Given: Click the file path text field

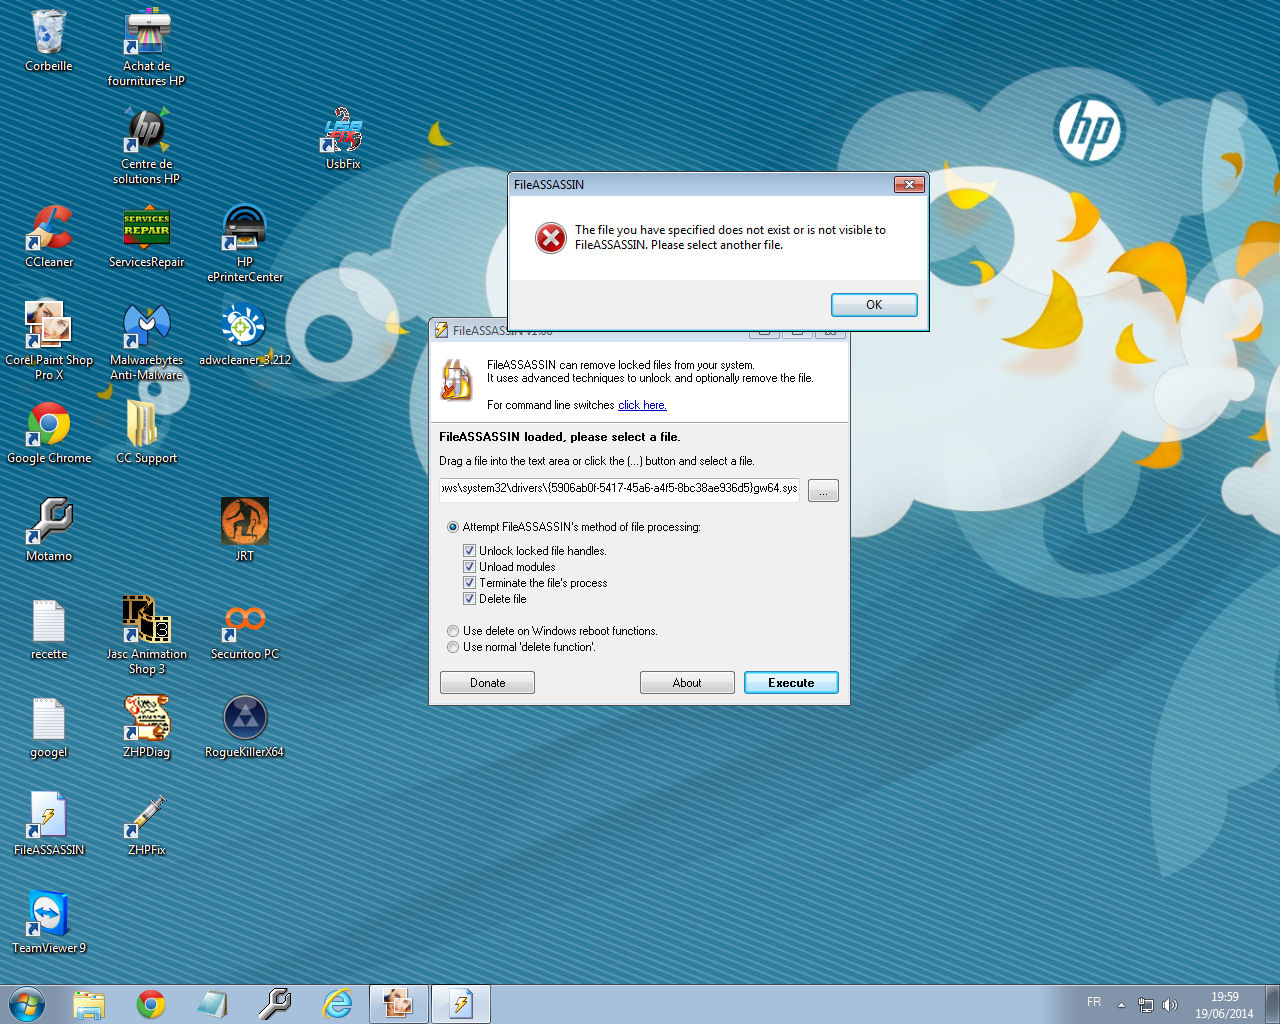Looking at the screenshot, I should pyautogui.click(x=619, y=489).
